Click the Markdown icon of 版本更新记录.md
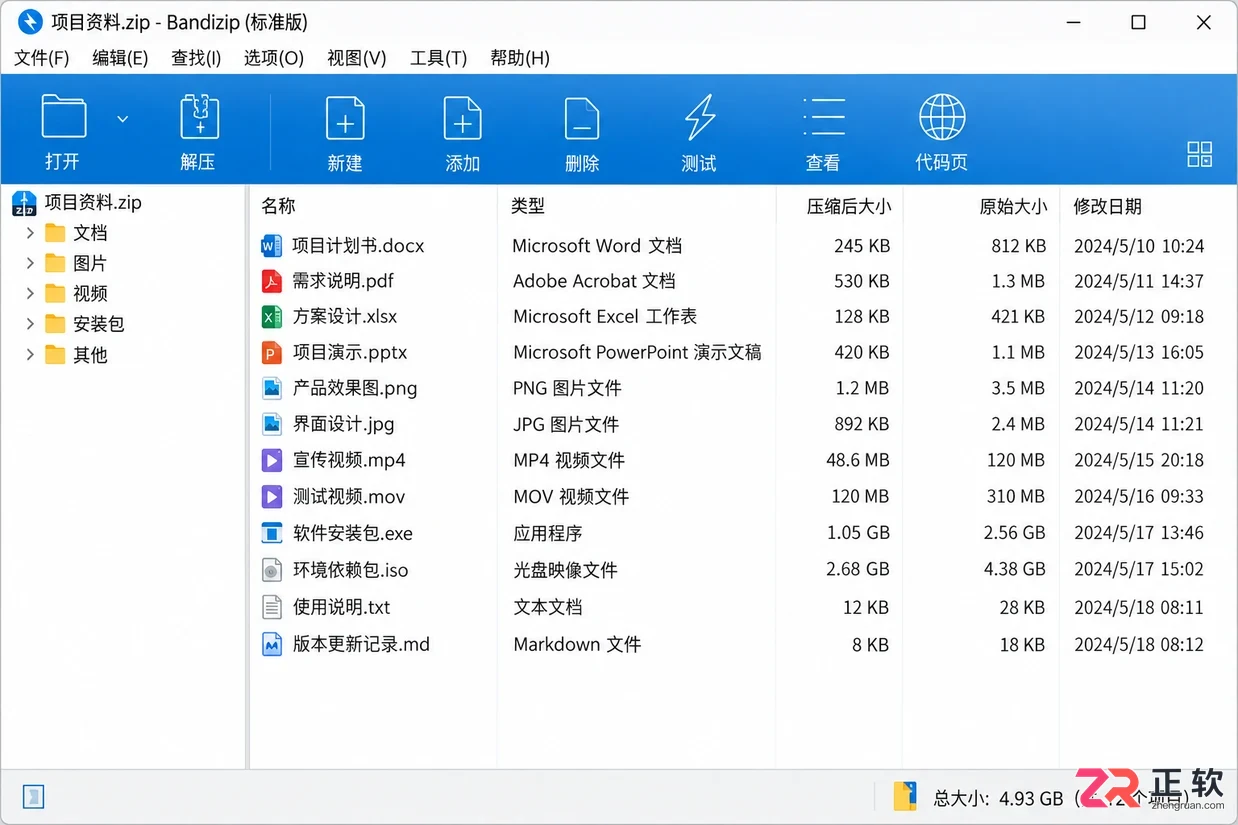The width and height of the screenshot is (1238, 825). click(x=271, y=644)
